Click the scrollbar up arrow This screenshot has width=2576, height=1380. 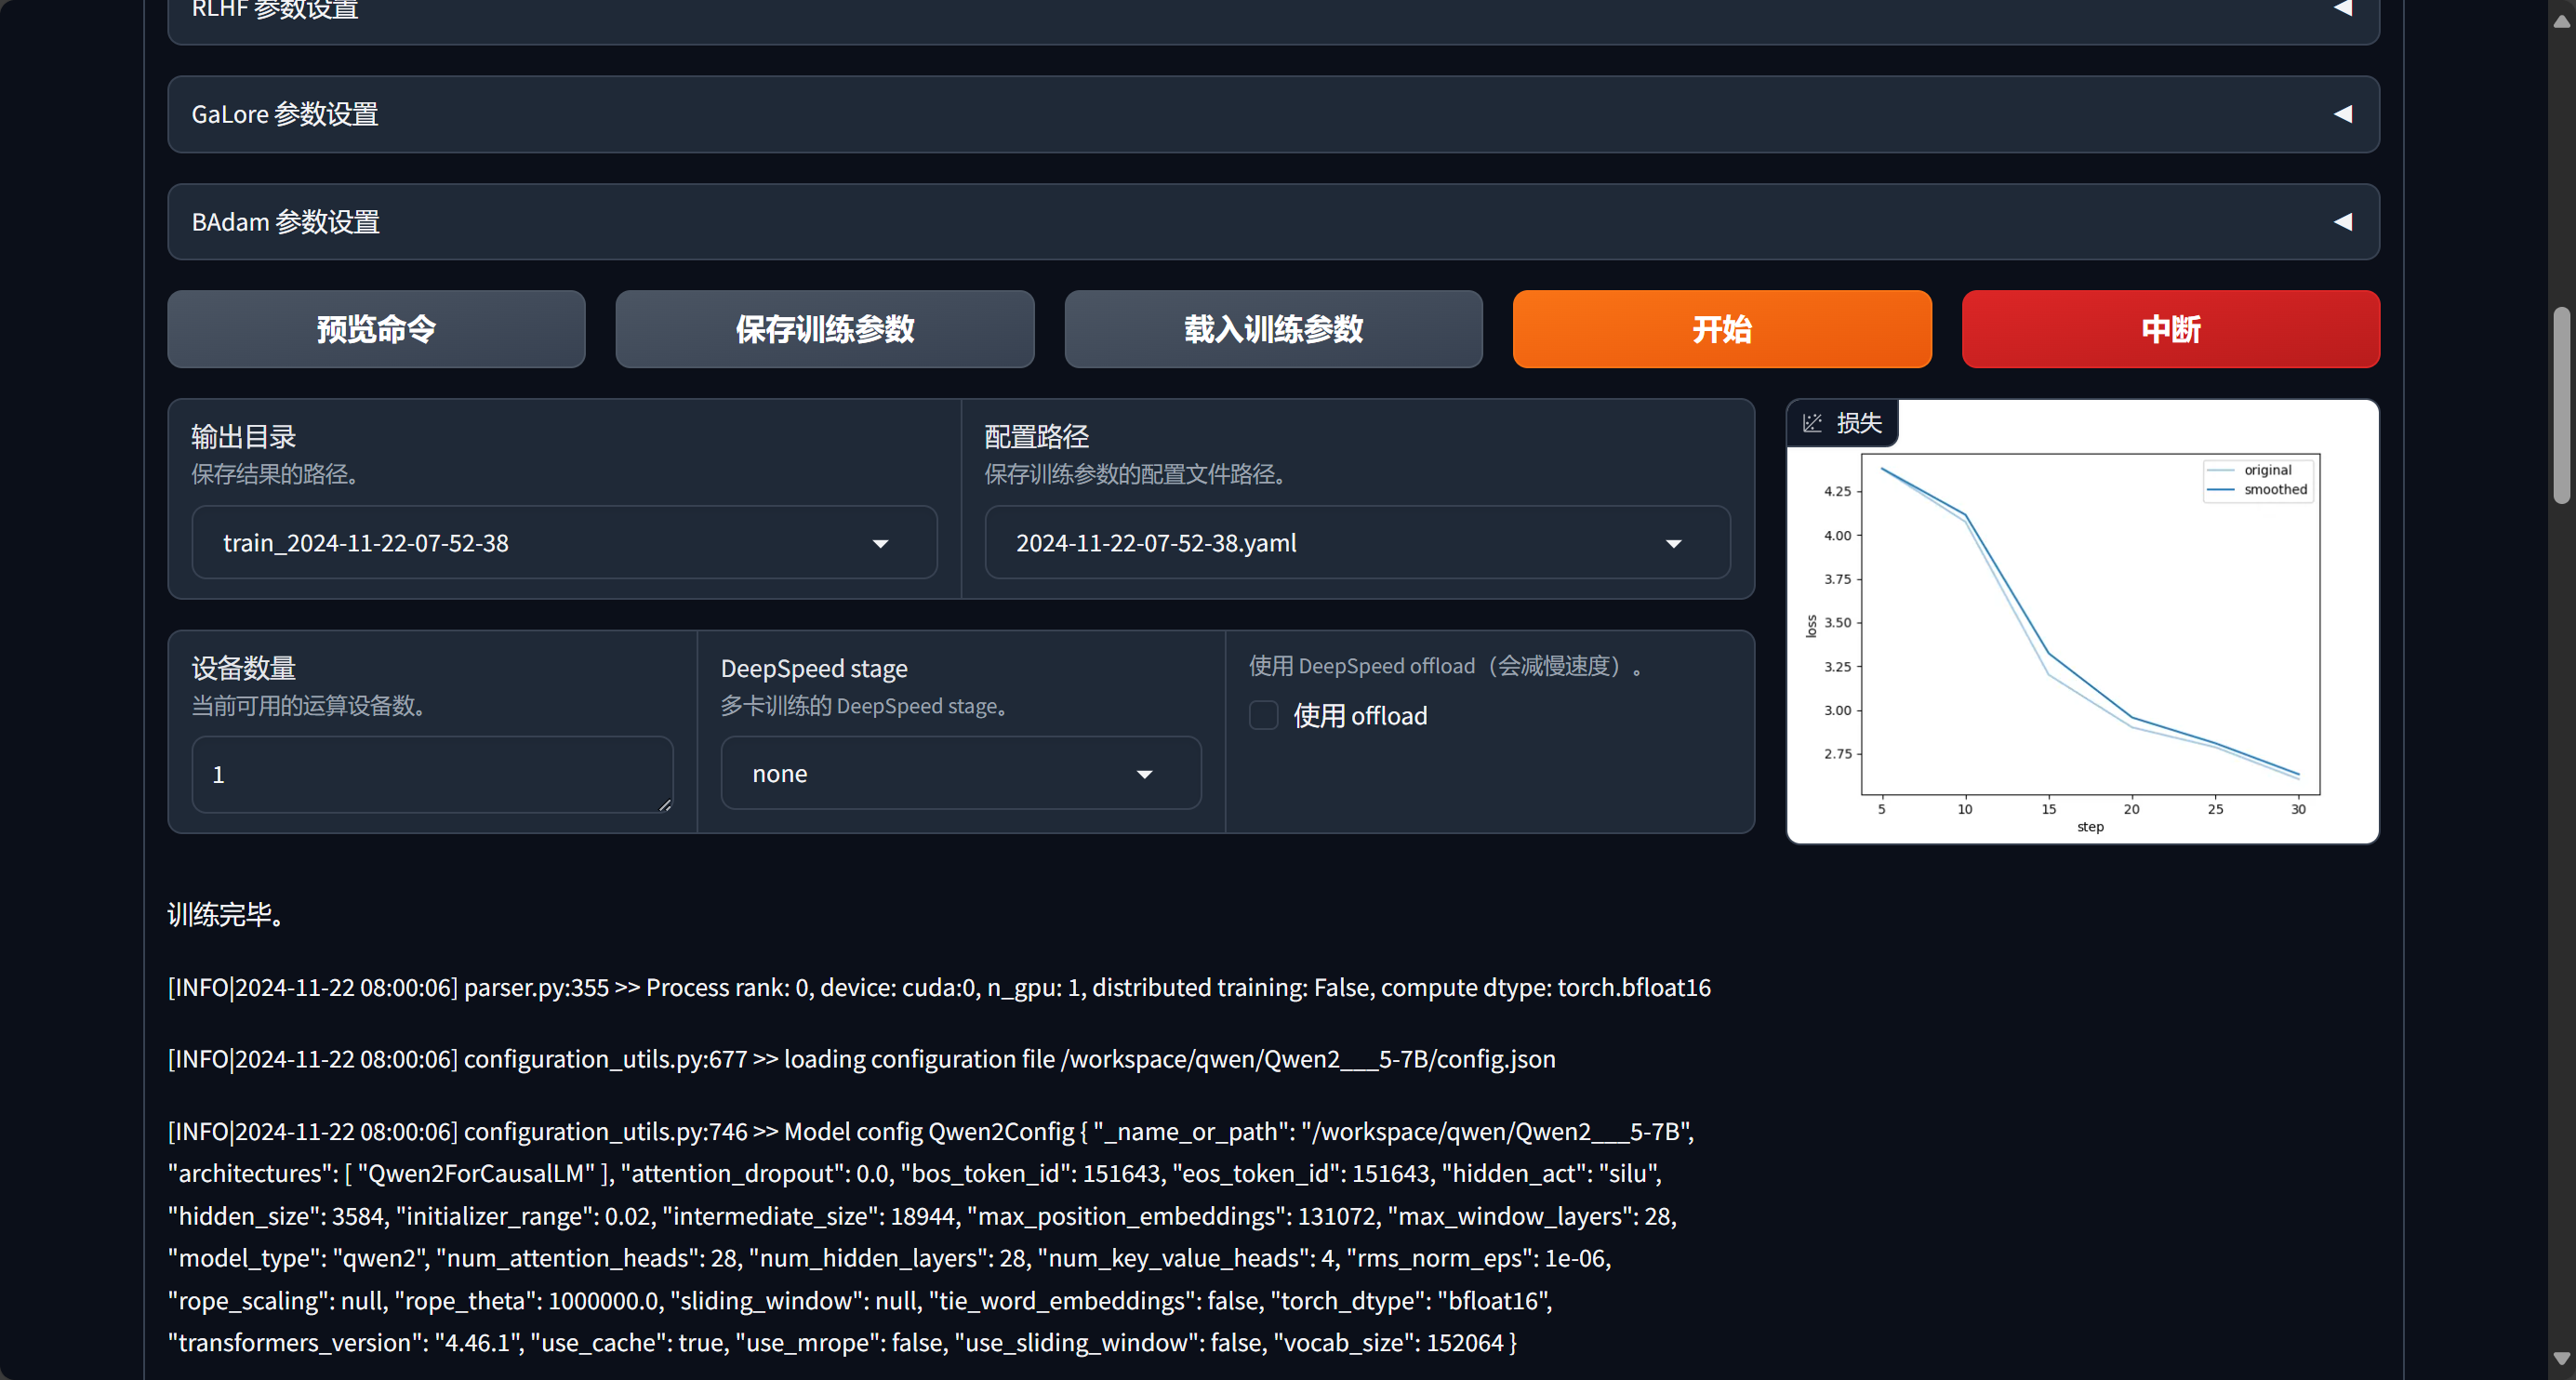(2561, 20)
